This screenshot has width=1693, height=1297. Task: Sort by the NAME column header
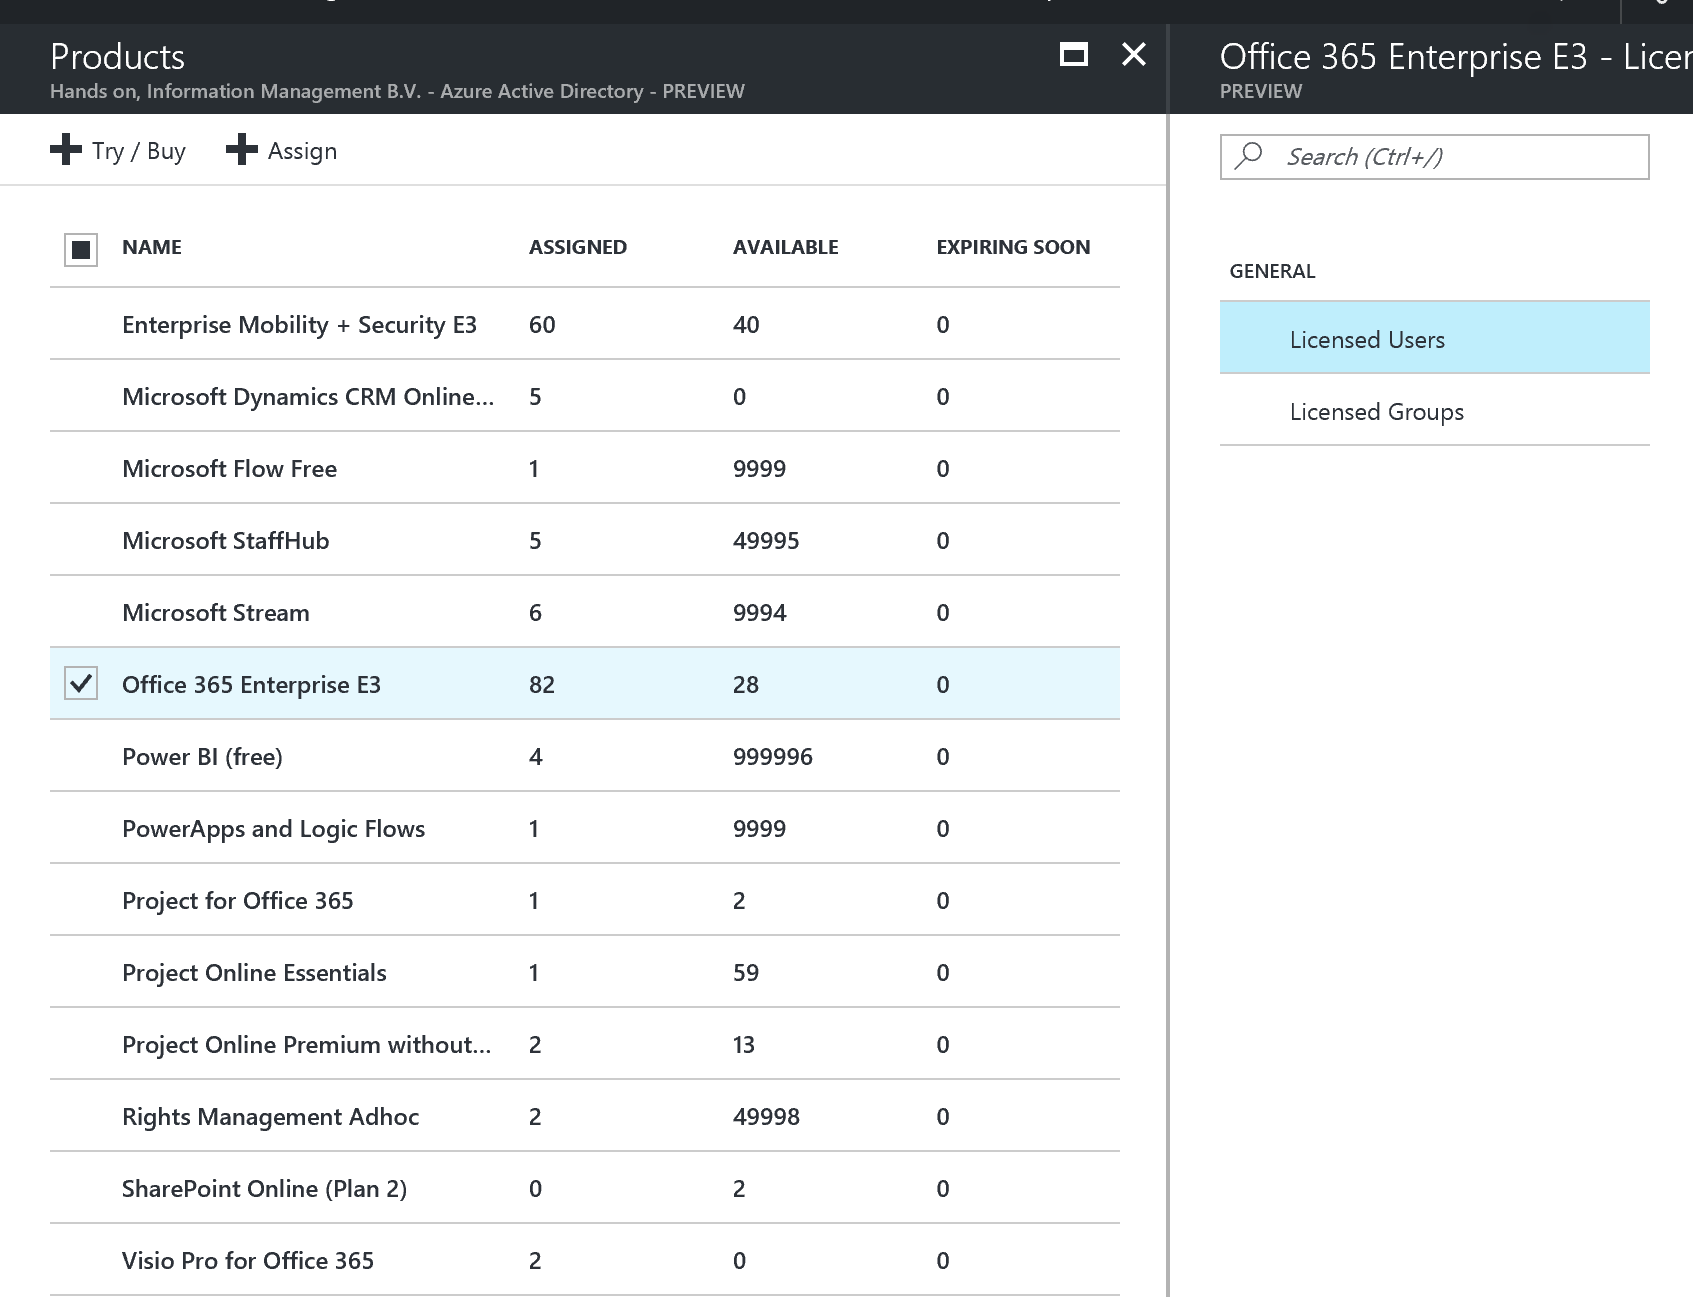152,248
